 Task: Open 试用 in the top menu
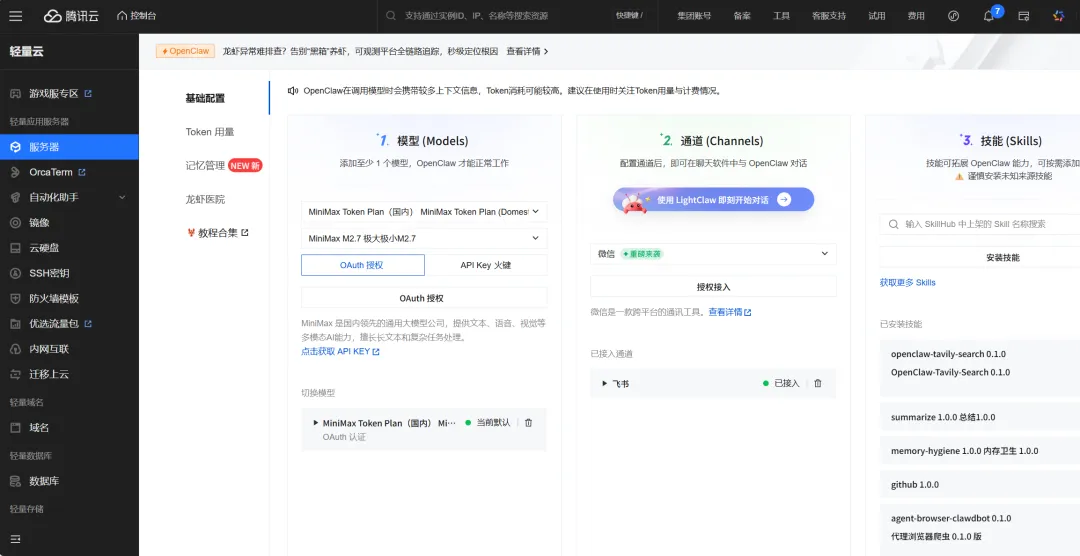876,16
